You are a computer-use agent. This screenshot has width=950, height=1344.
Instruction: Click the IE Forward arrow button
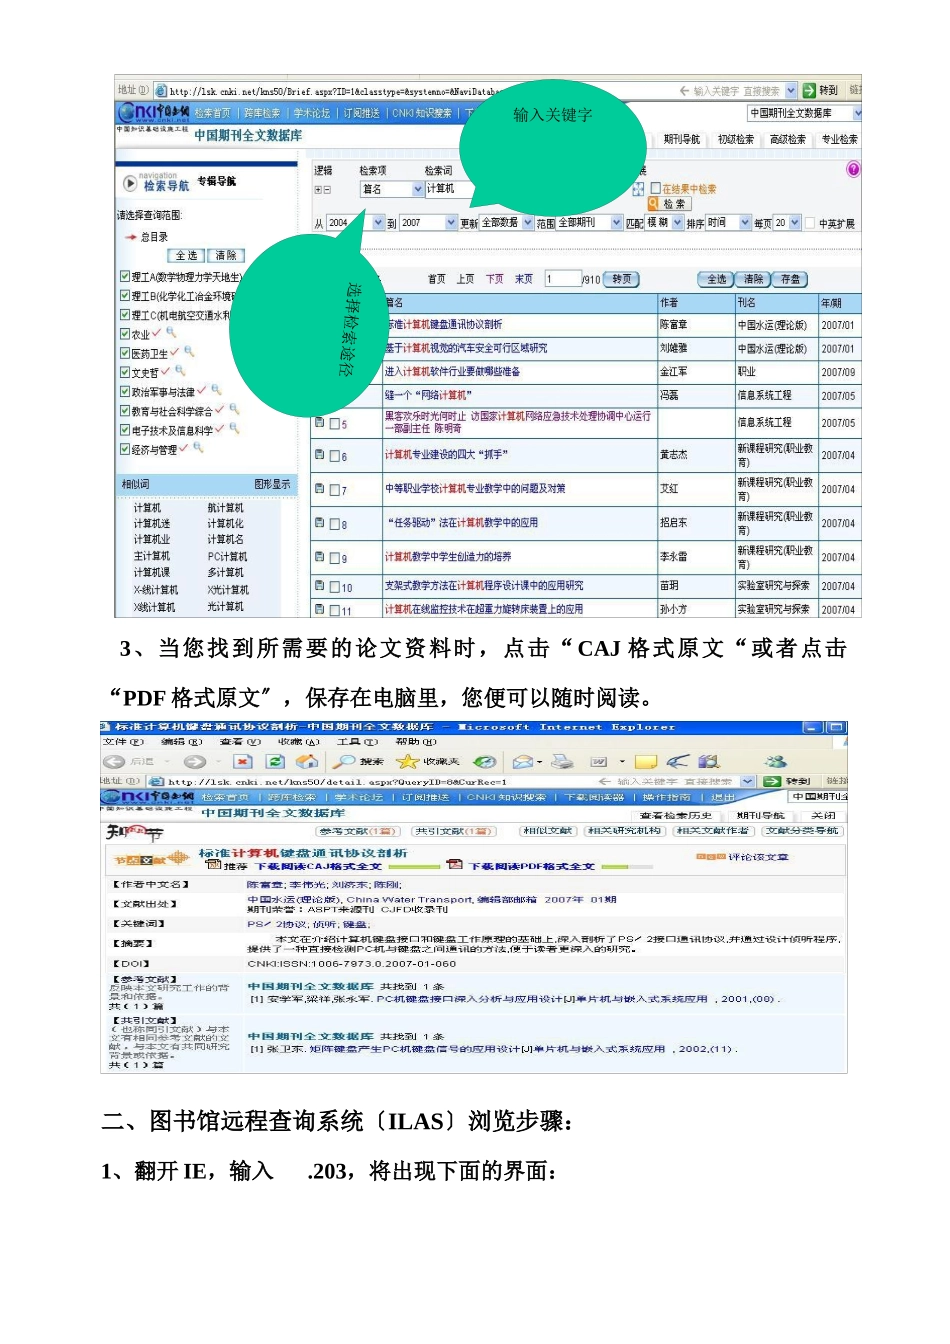[195, 762]
